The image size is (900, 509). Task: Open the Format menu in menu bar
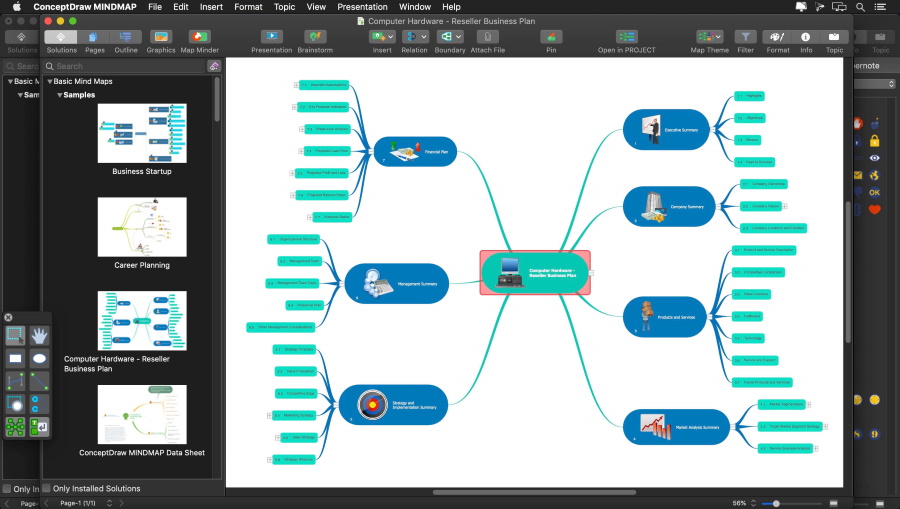[248, 7]
